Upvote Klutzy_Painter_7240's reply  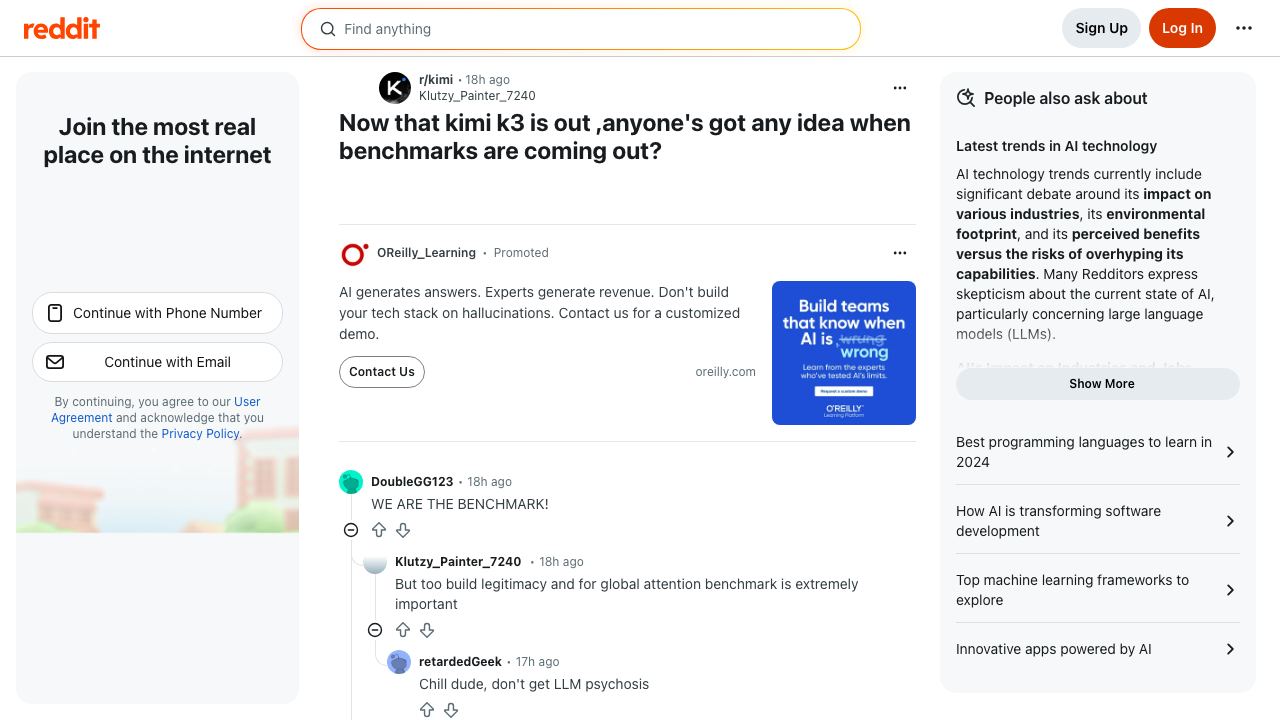[403, 630]
